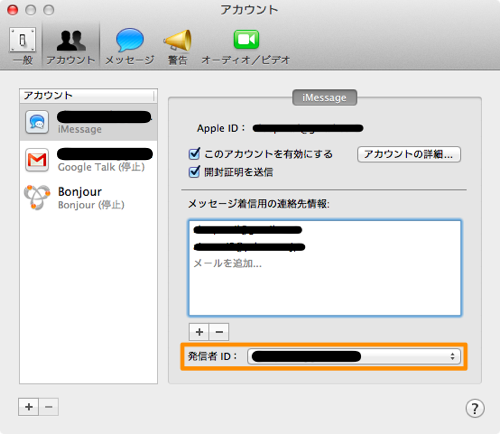
Task: Select the Google Talk account row
Action: click(88, 160)
